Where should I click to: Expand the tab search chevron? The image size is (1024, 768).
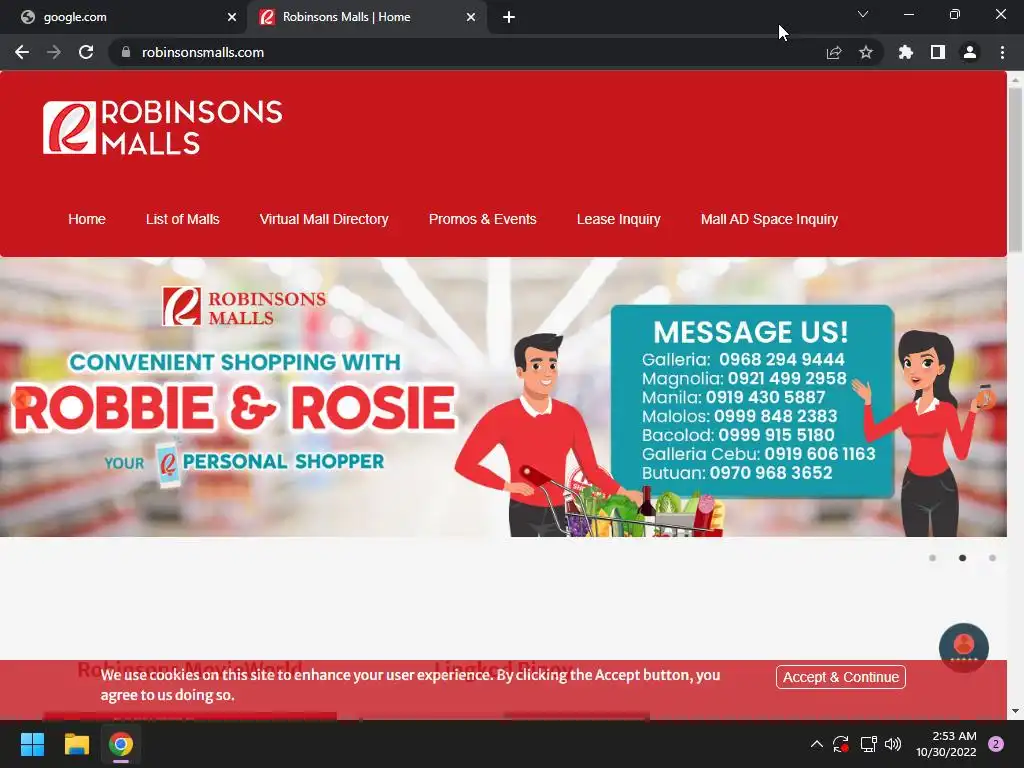(x=863, y=14)
